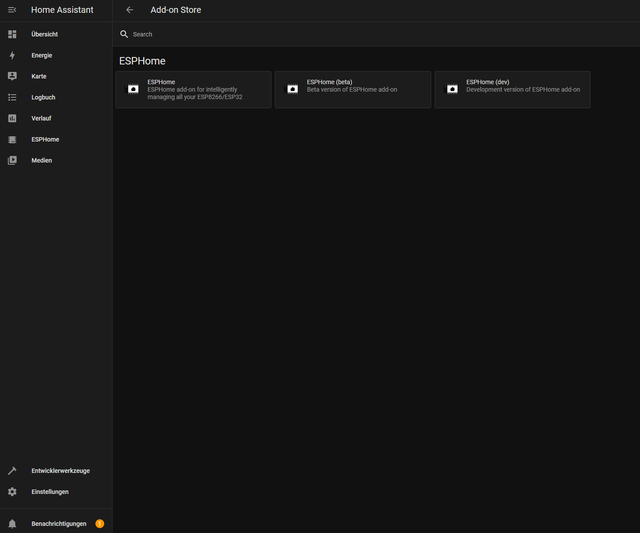
Task: Click the ESPHome repository section heading
Action: click(142, 61)
